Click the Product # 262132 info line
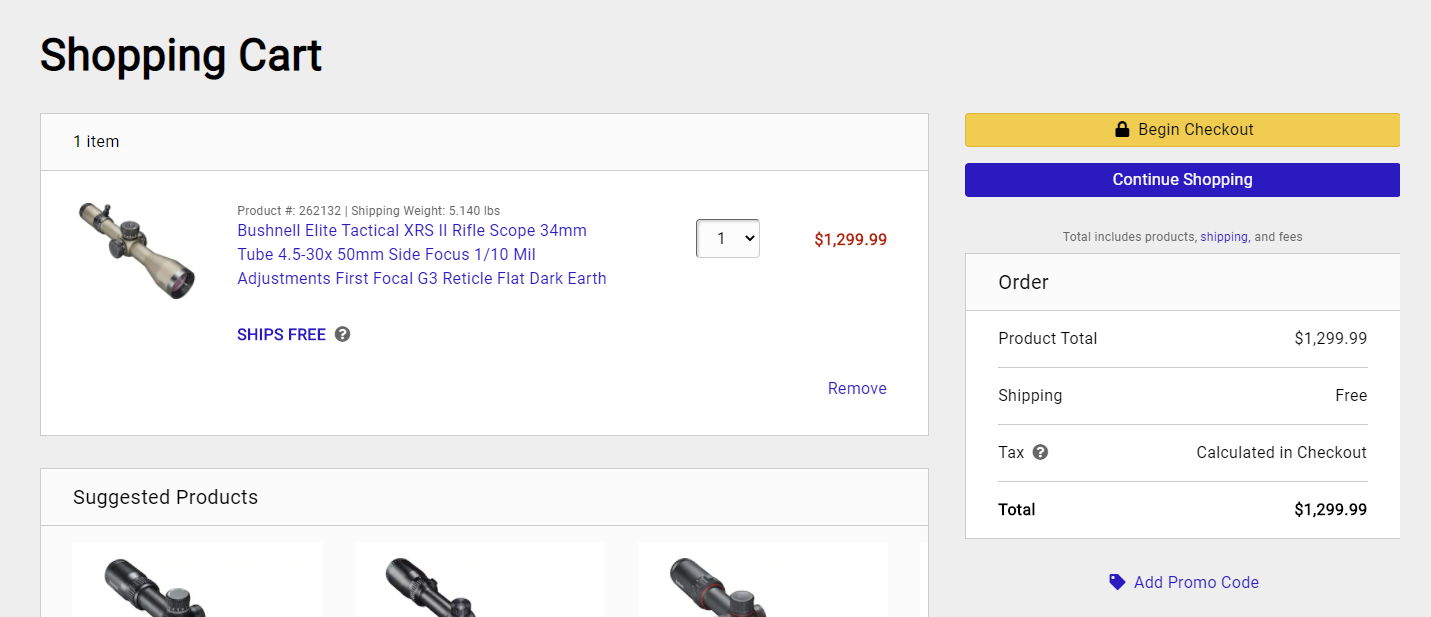1431x617 pixels. pos(368,211)
